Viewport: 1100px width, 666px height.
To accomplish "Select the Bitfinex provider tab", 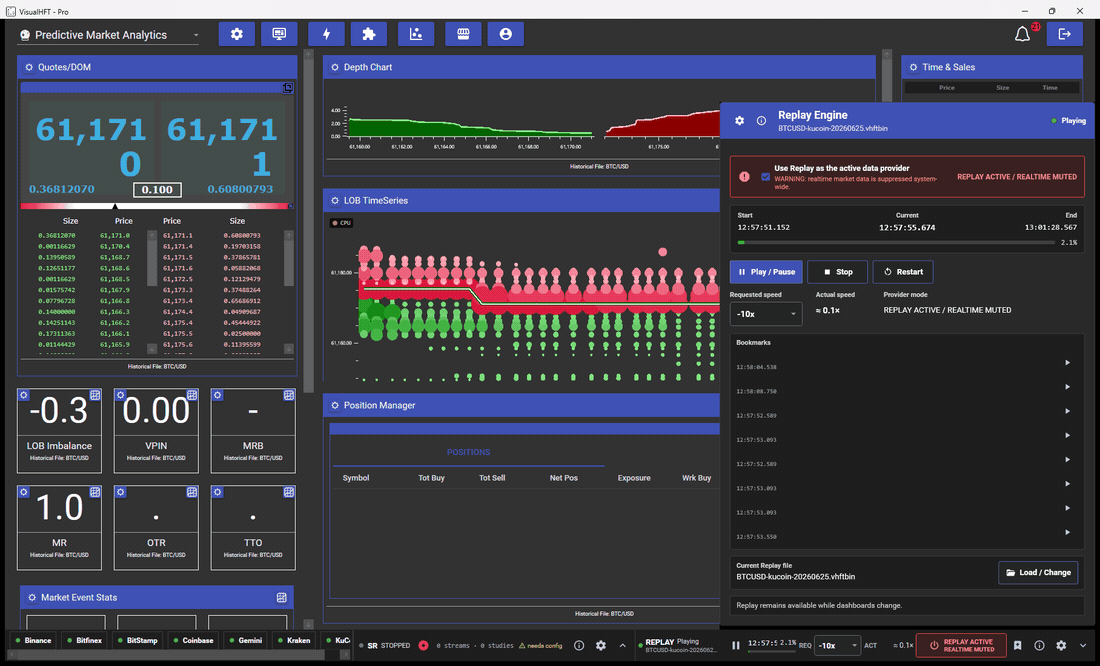I will click(x=84, y=641).
